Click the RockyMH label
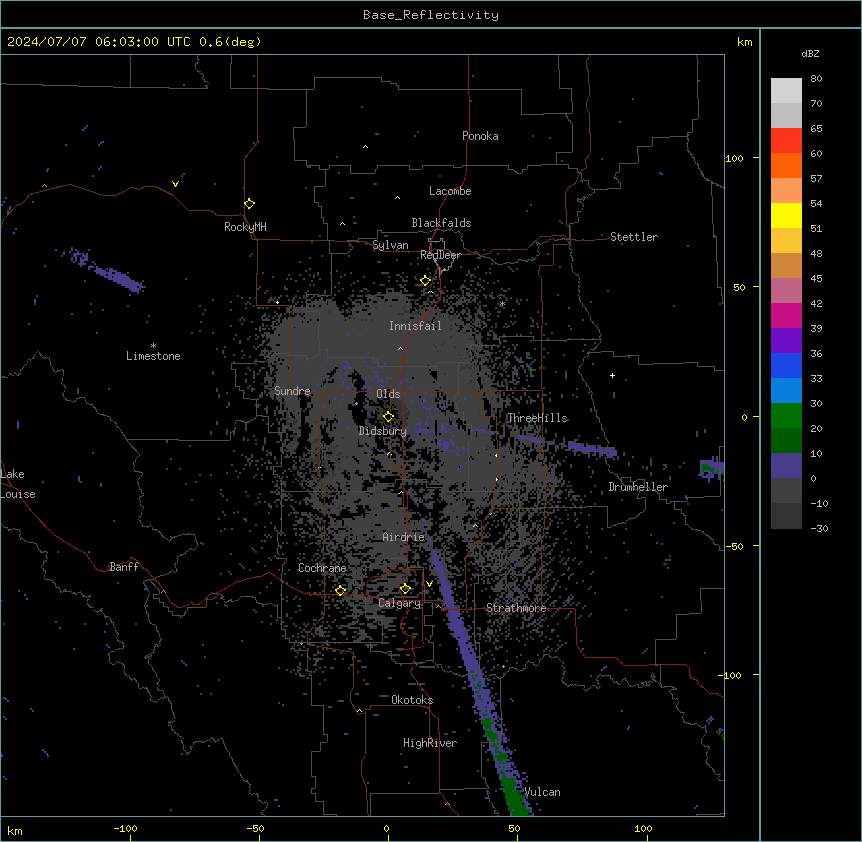 pyautogui.click(x=245, y=226)
